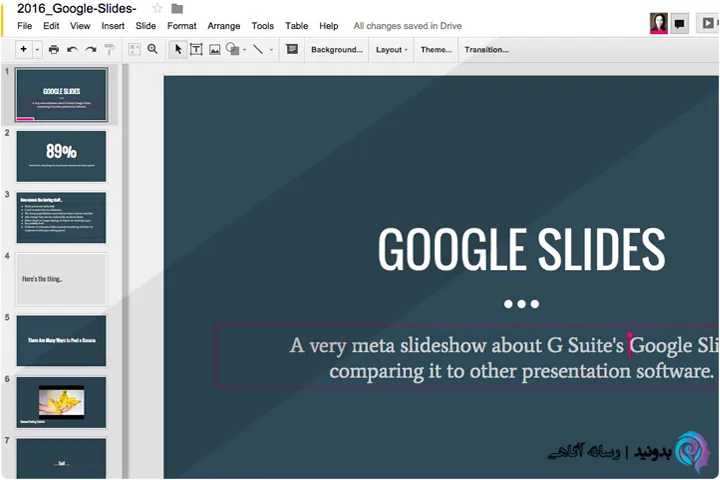The image size is (720, 480).
Task: Select slide 2 thumbnail showing 89%
Action: (x=62, y=156)
